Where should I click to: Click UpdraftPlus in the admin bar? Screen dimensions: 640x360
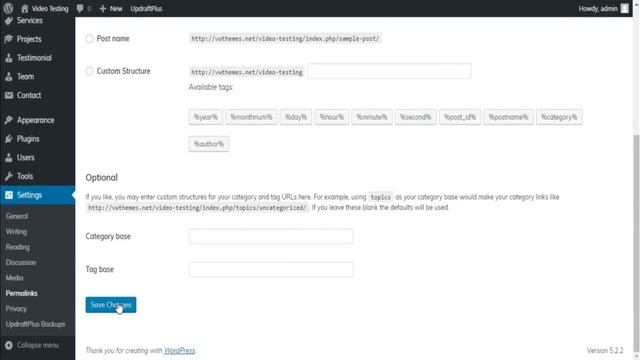click(x=146, y=9)
